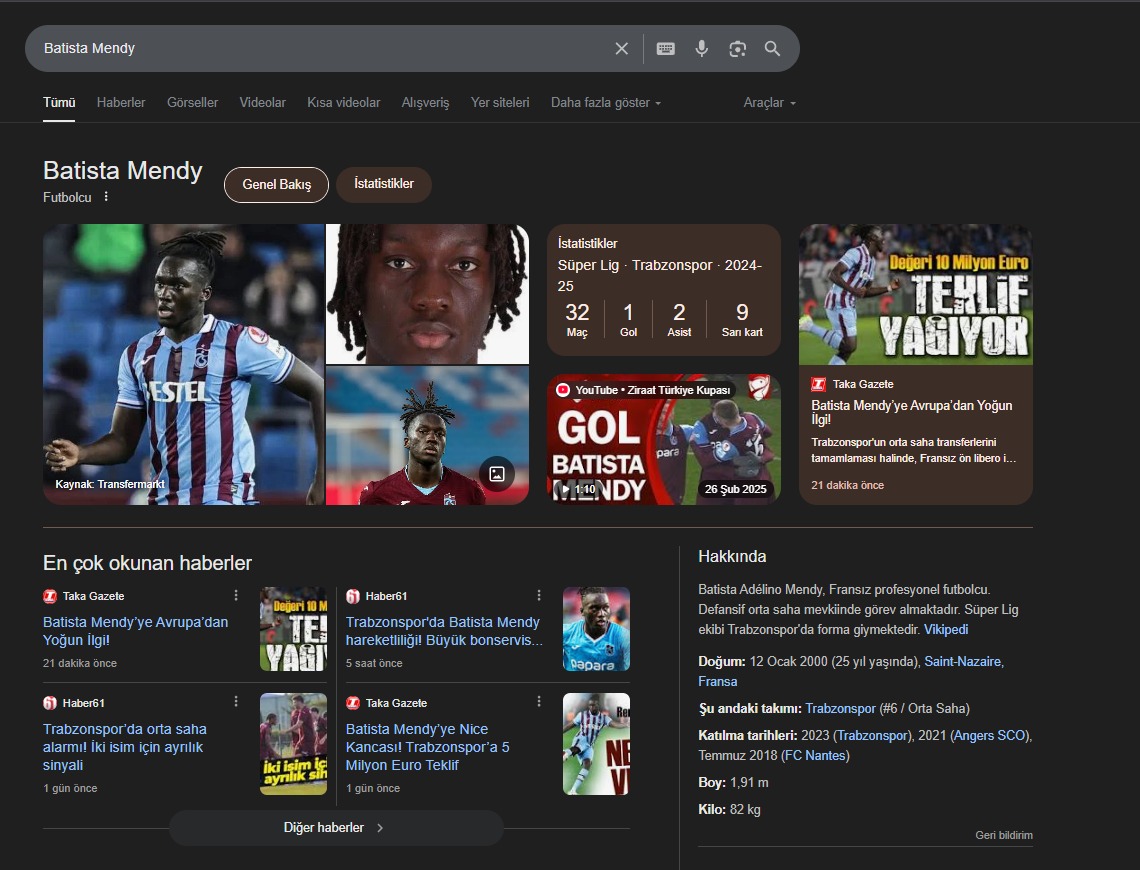The image size is (1140, 870).
Task: Open options for Taka Gazete Avrupa'dan news item
Action: [236, 596]
